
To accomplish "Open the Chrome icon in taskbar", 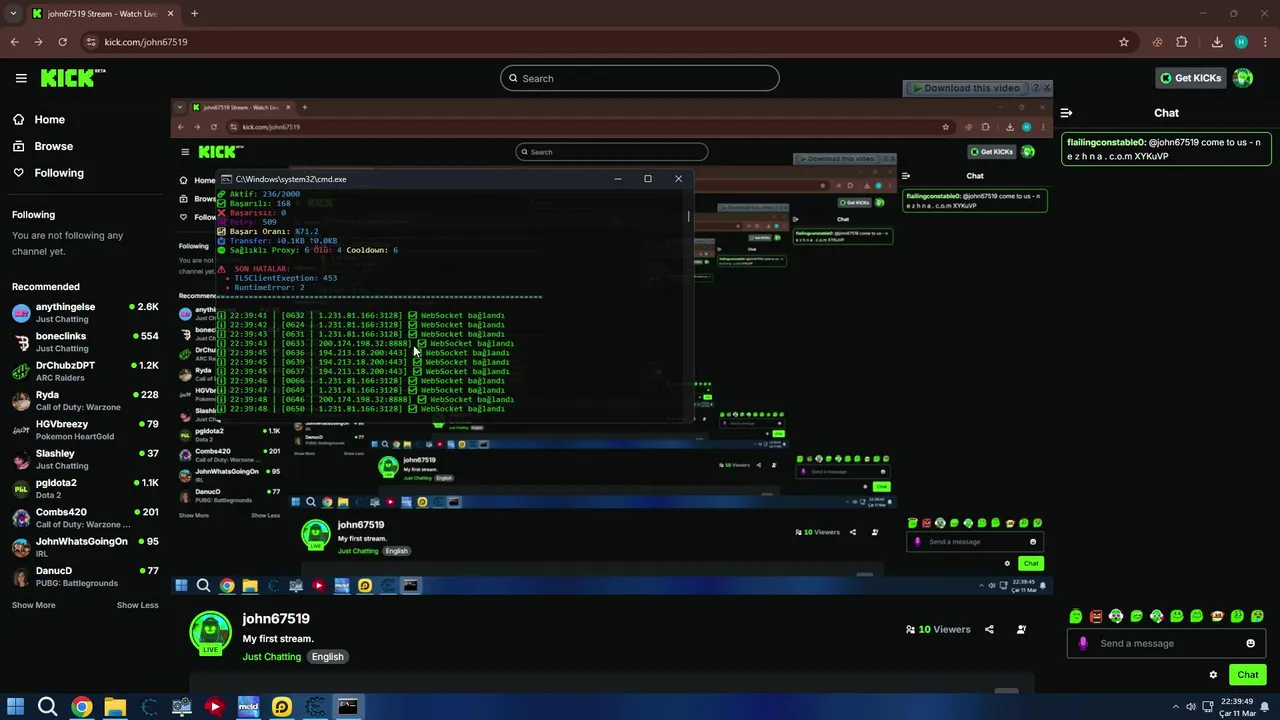I will 82,707.
